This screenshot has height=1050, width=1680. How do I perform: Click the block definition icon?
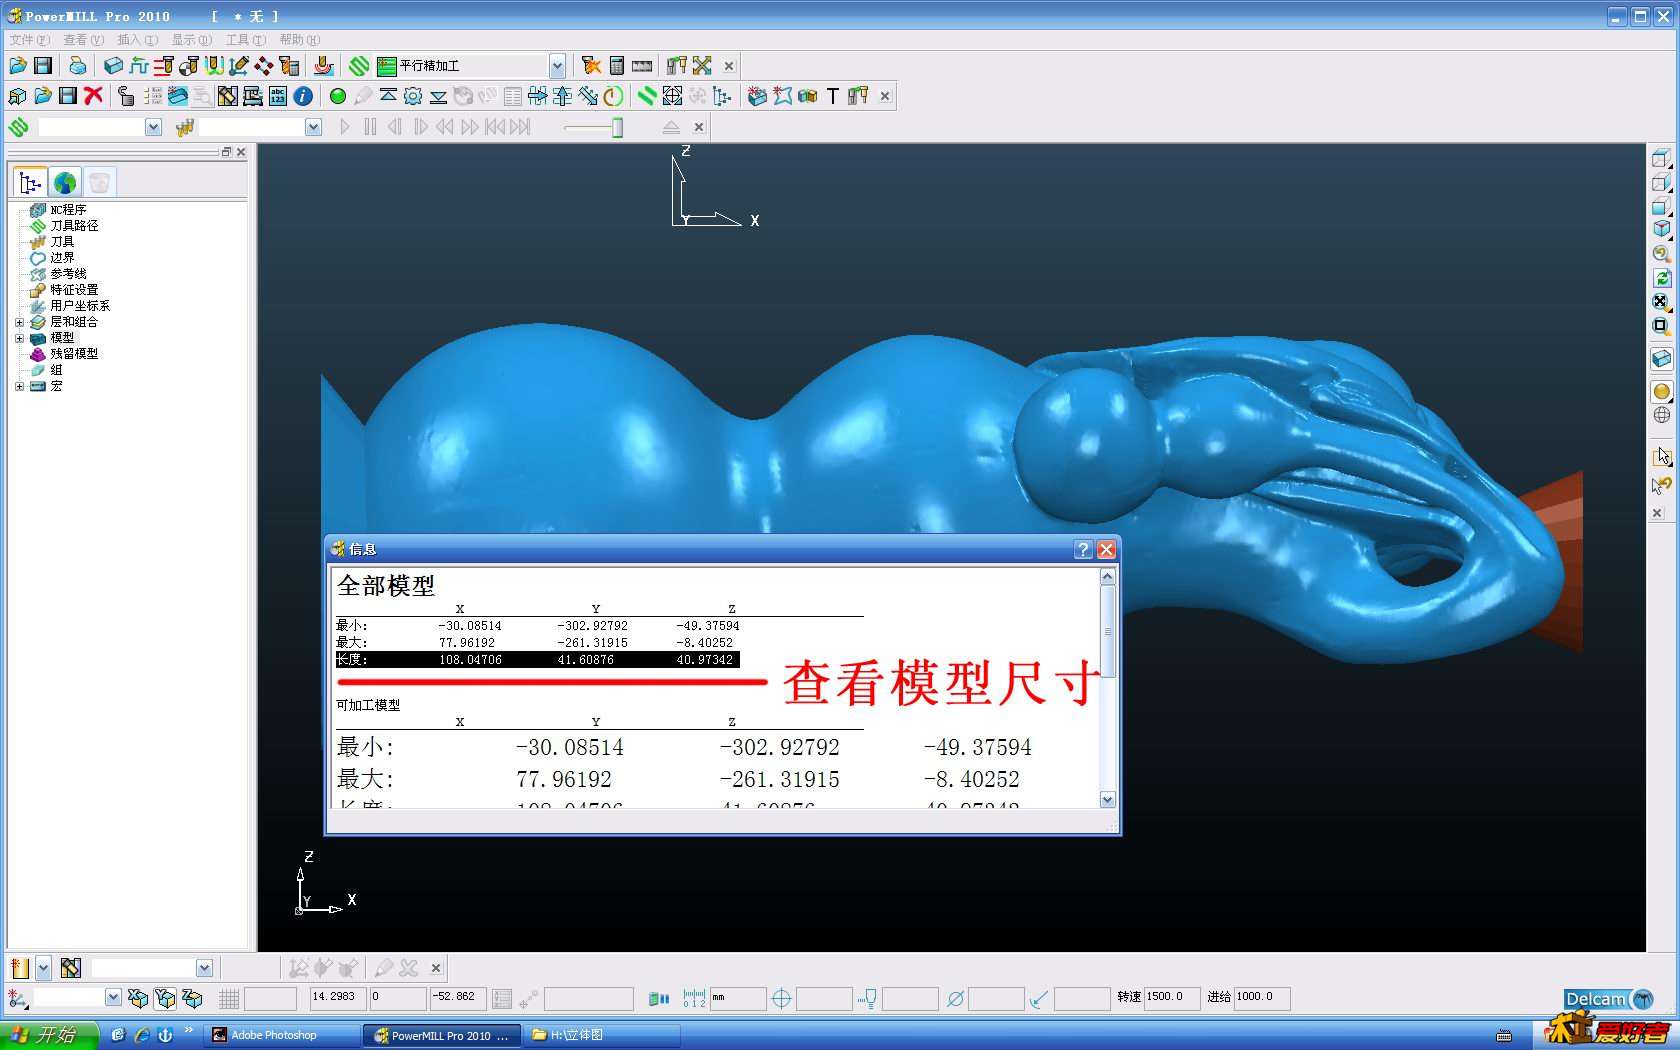pyautogui.click(x=113, y=66)
